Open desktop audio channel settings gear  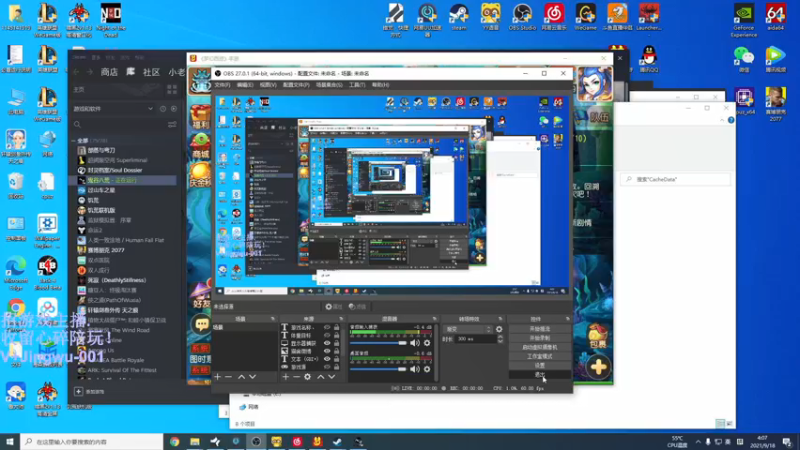click(x=427, y=369)
